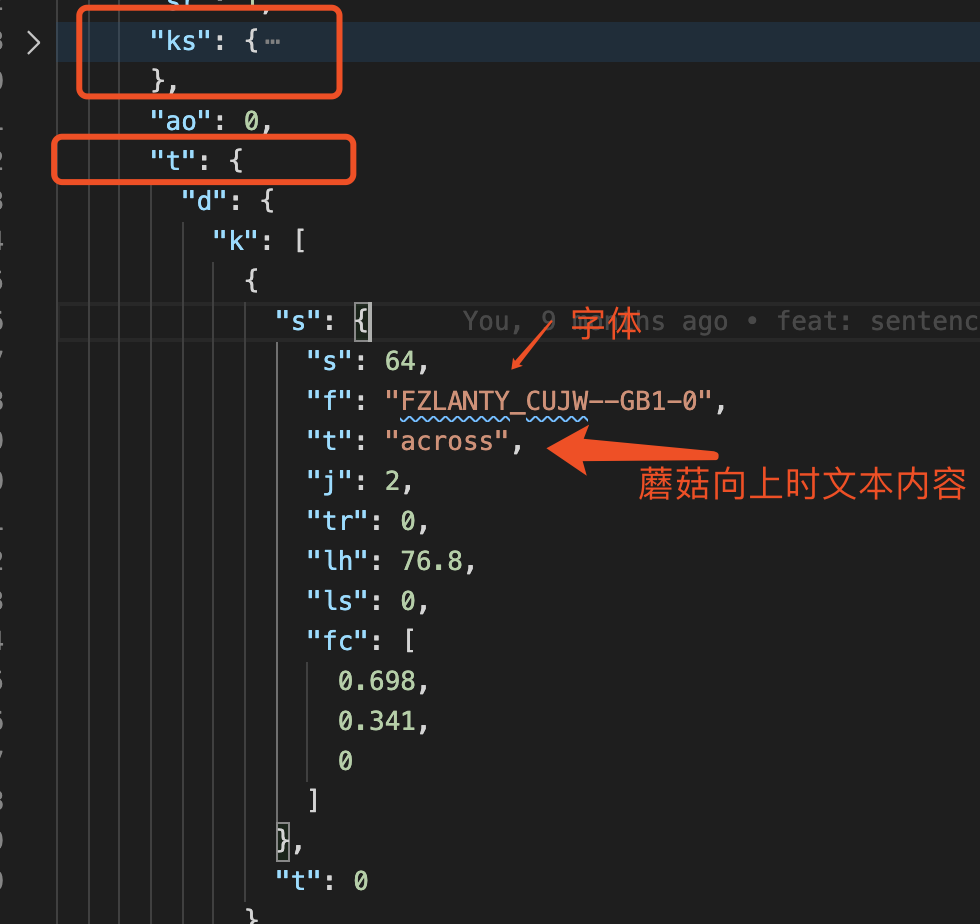980x924 pixels.
Task: Click the "d" object key
Action: click(x=203, y=201)
